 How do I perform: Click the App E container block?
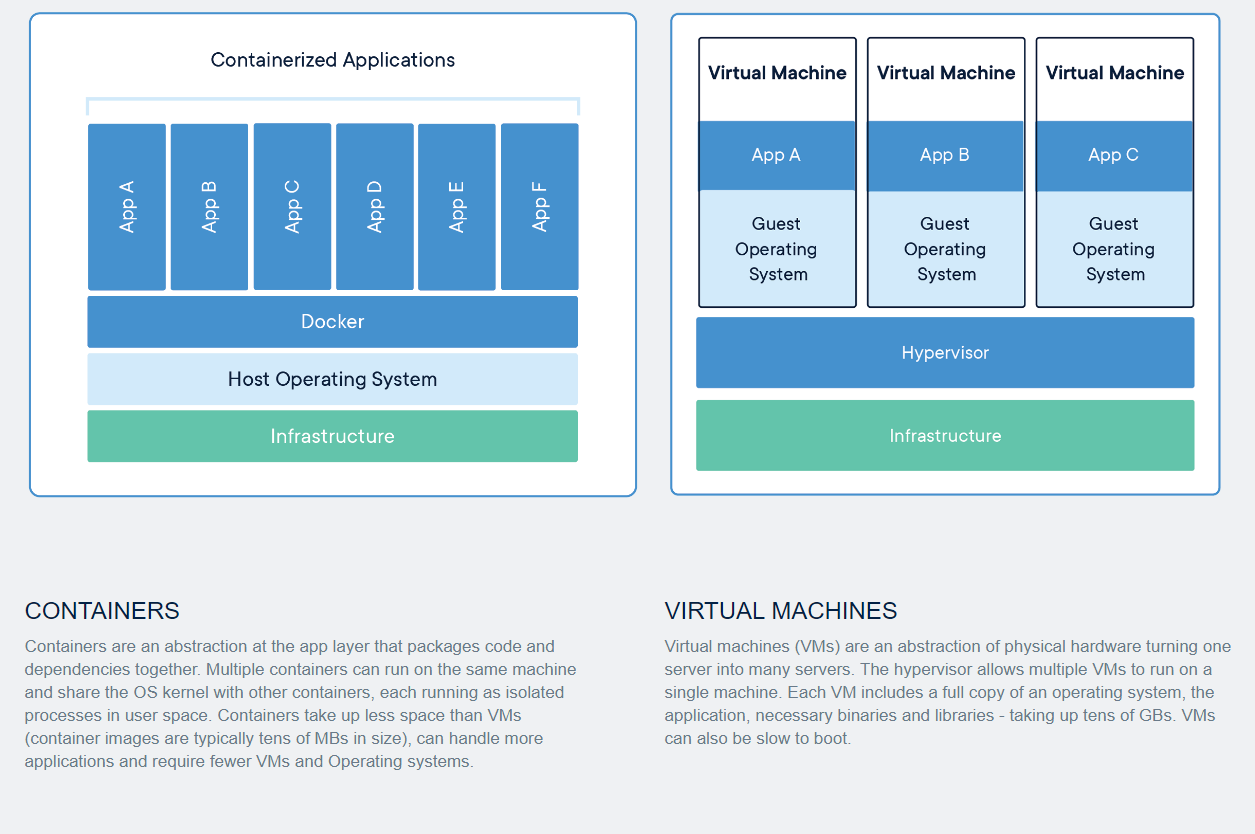coord(457,207)
